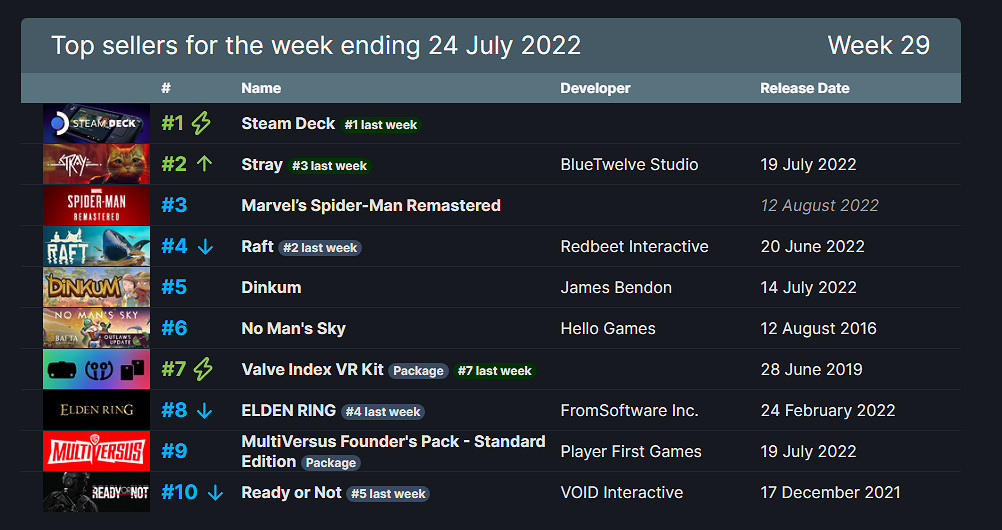
Task: Click the Hello Games developer link
Action: [608, 328]
